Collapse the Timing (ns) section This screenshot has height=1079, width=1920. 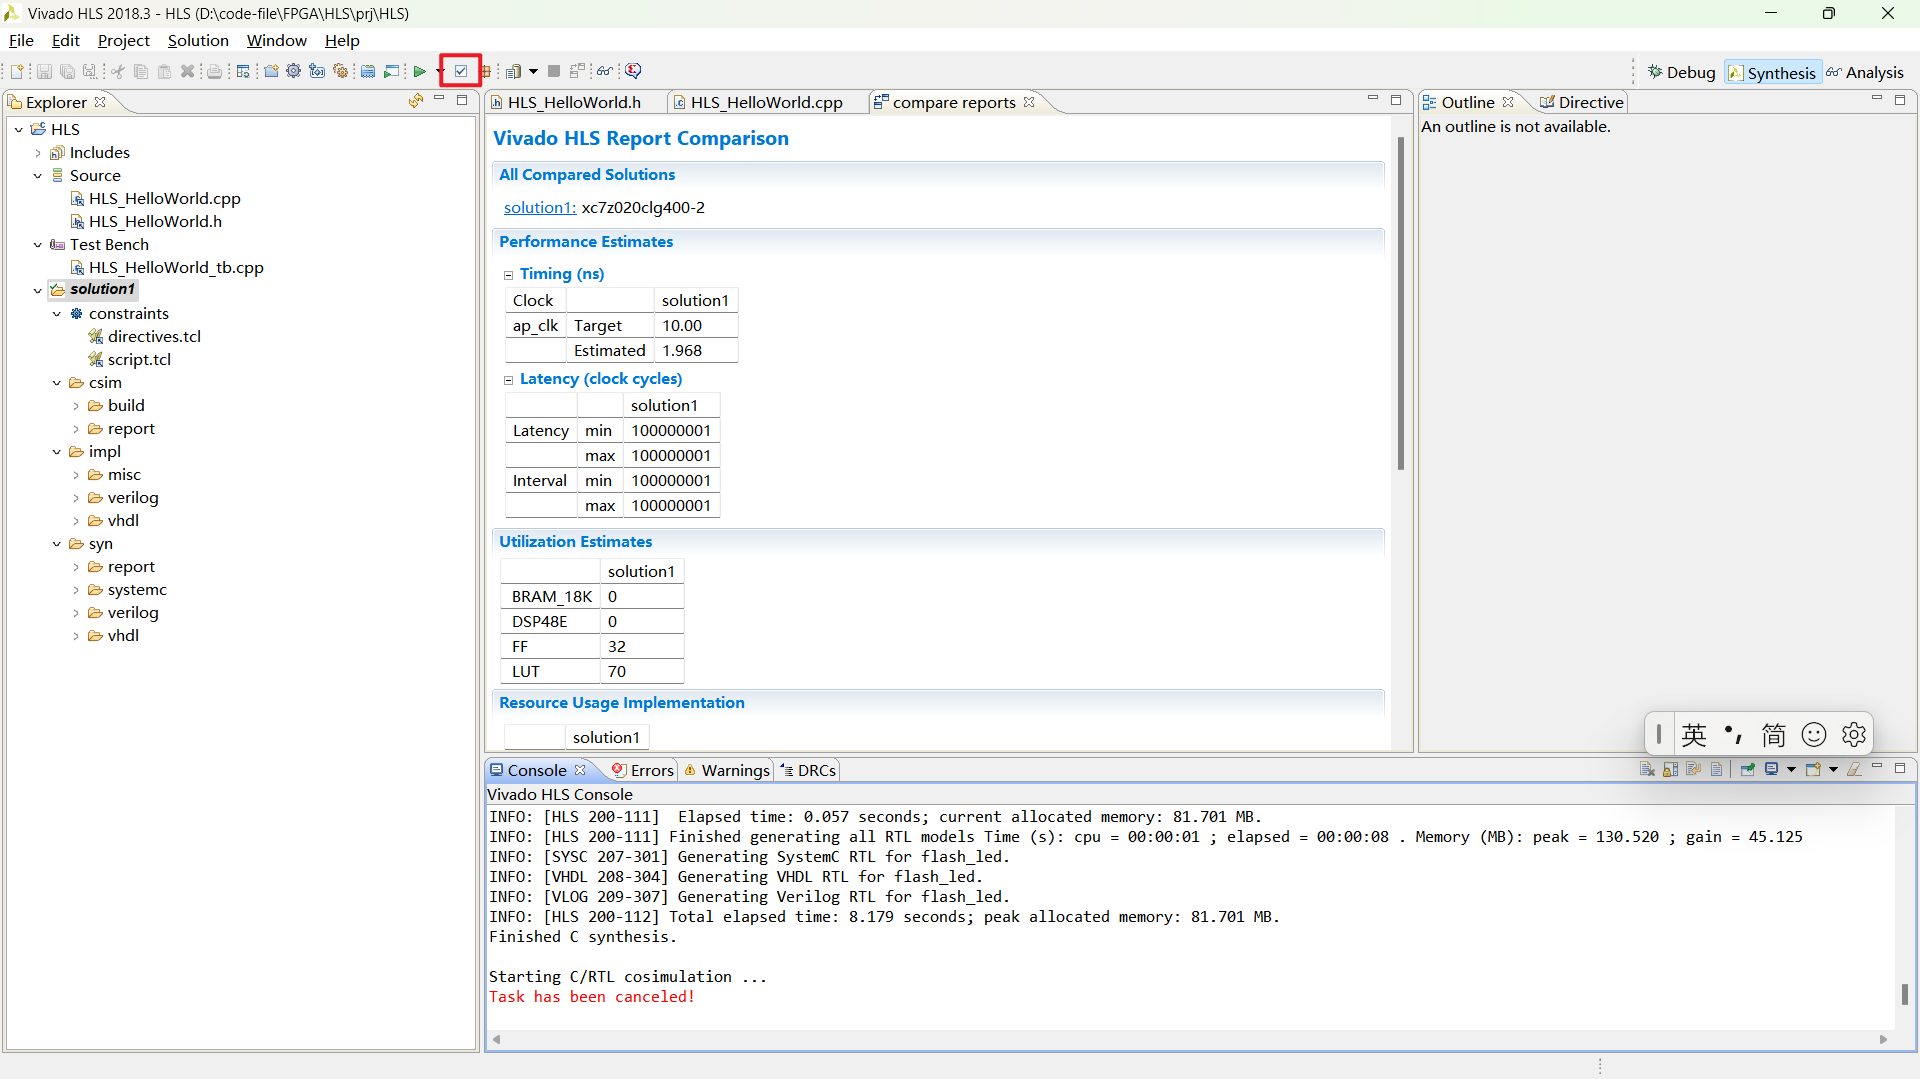tap(508, 275)
